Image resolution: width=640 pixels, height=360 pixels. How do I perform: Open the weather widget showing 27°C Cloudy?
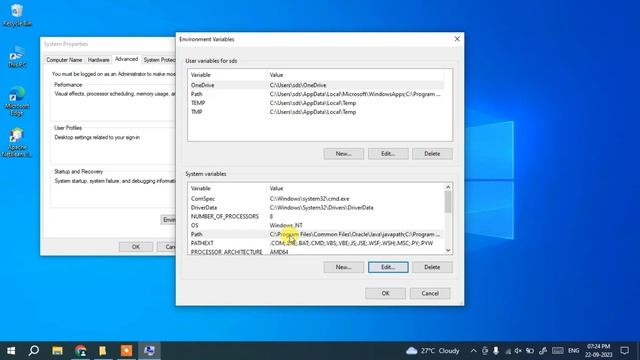click(433, 351)
